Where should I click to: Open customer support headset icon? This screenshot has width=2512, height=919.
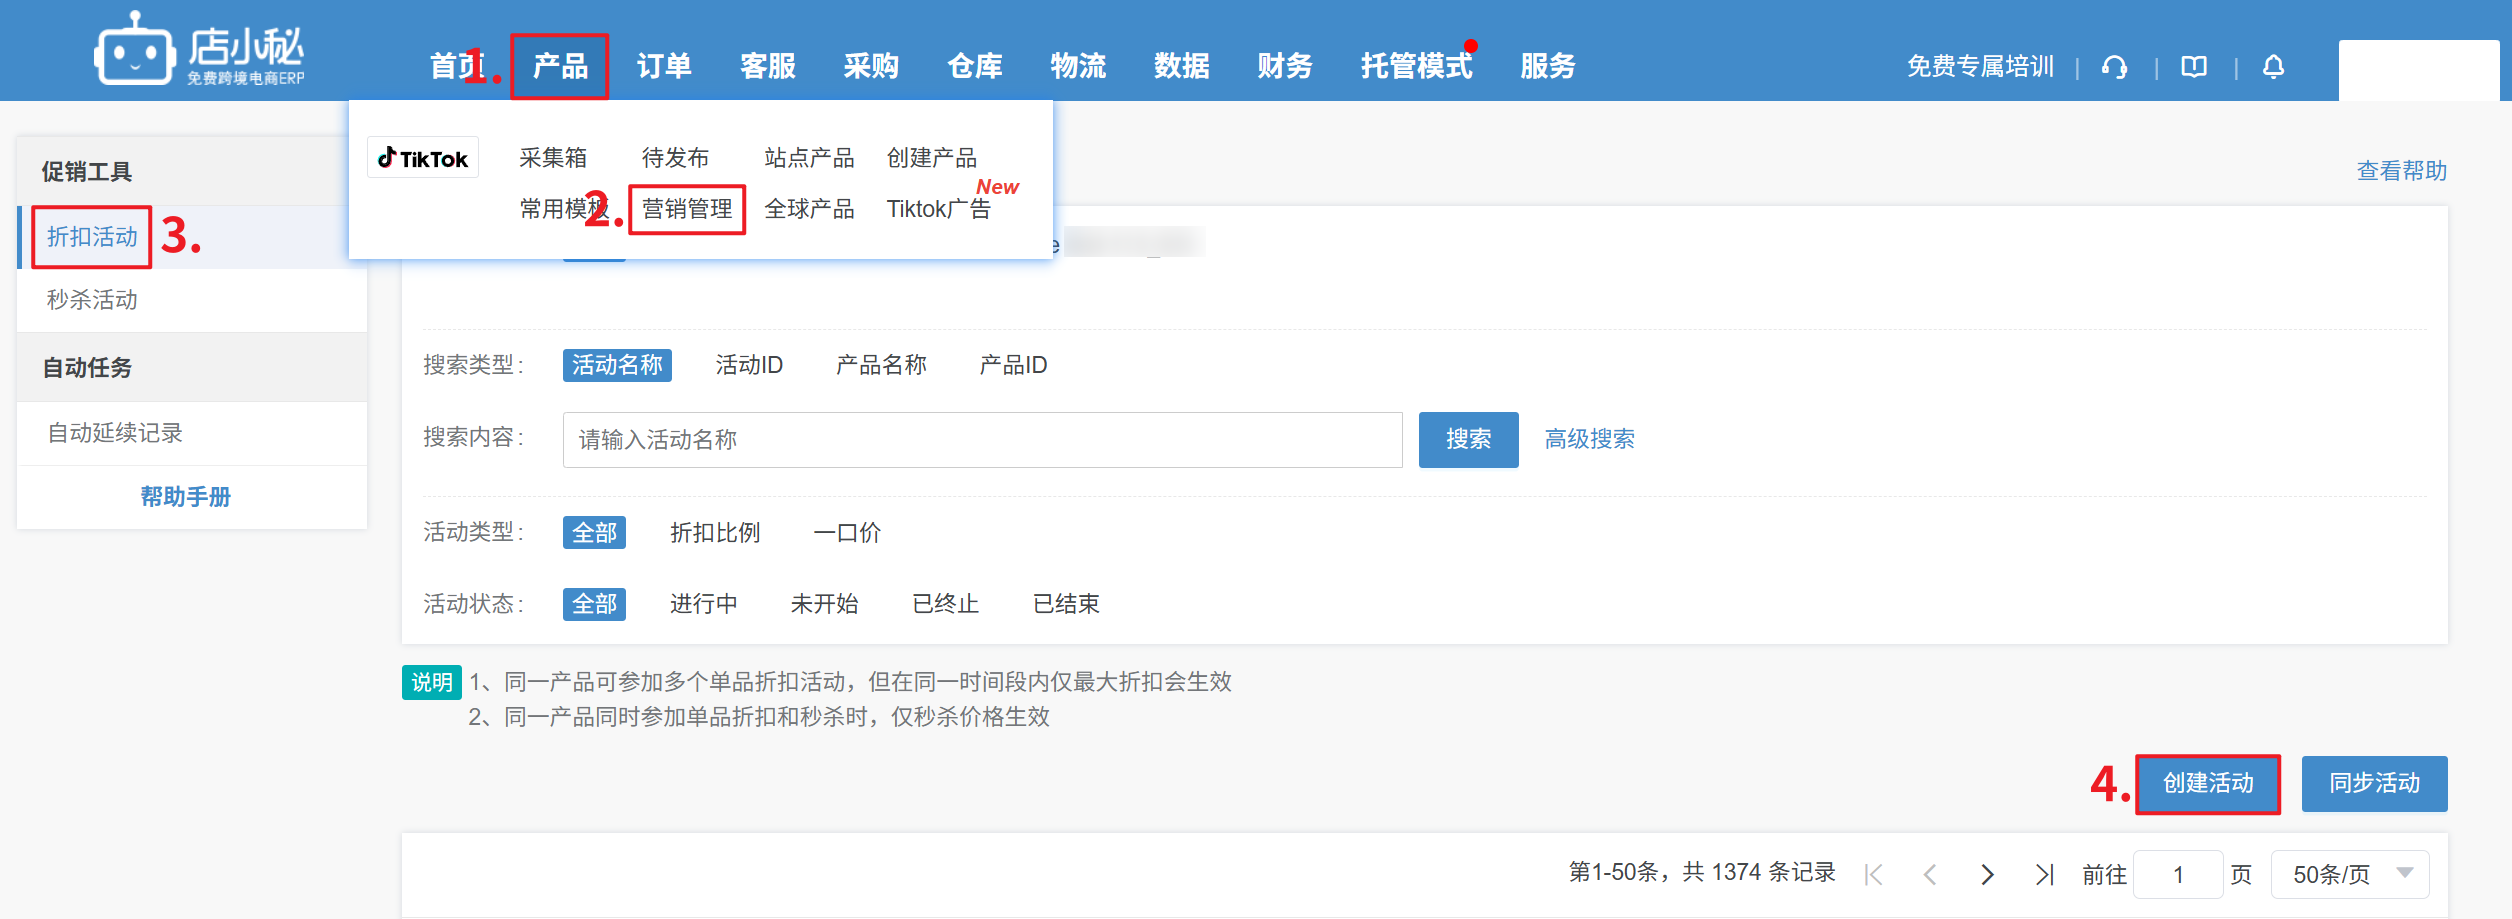[2114, 67]
